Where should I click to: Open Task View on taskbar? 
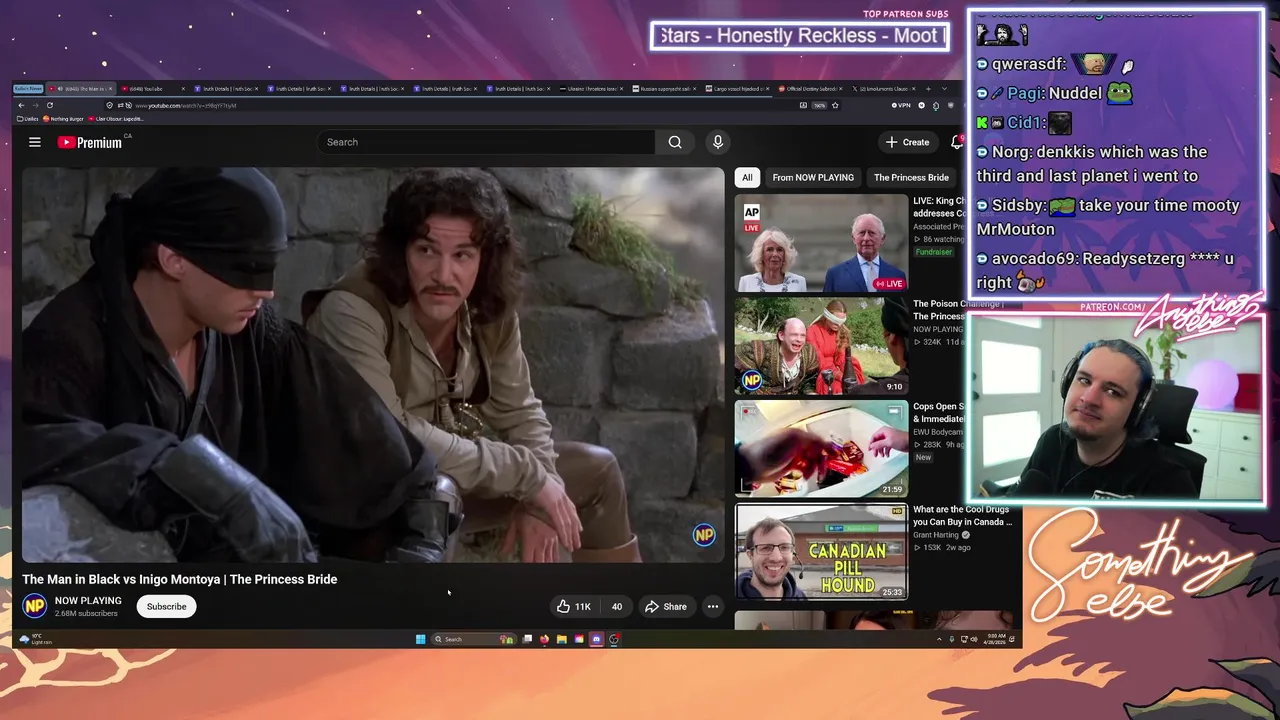(x=527, y=639)
